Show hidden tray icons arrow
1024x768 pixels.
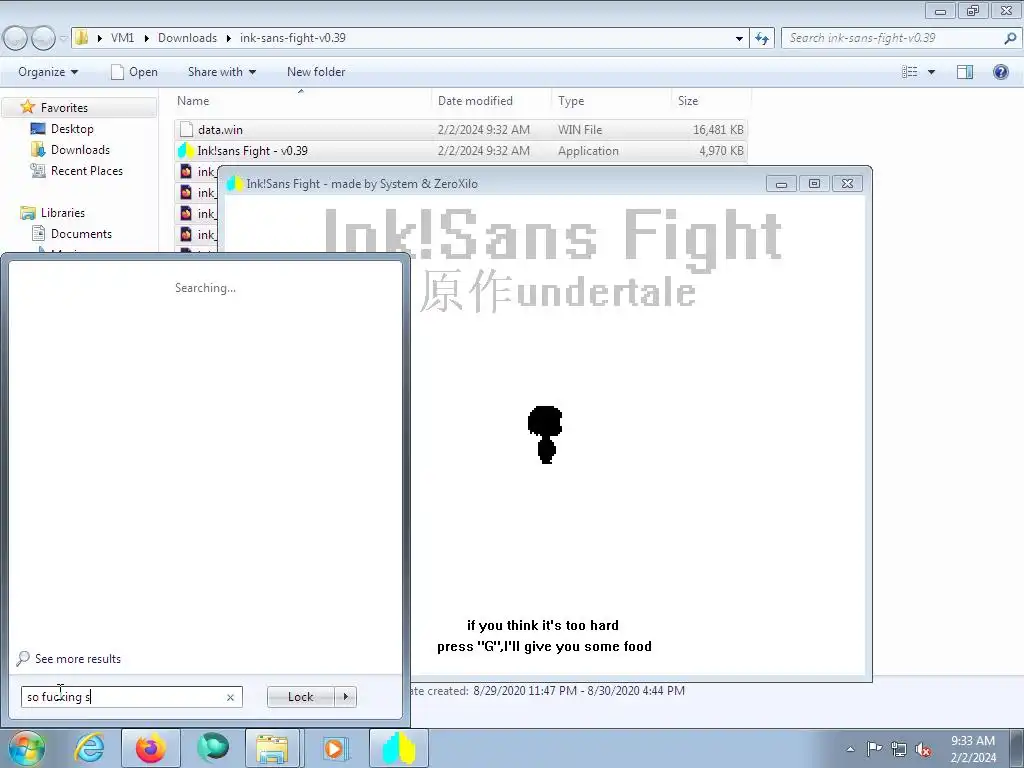click(850, 749)
